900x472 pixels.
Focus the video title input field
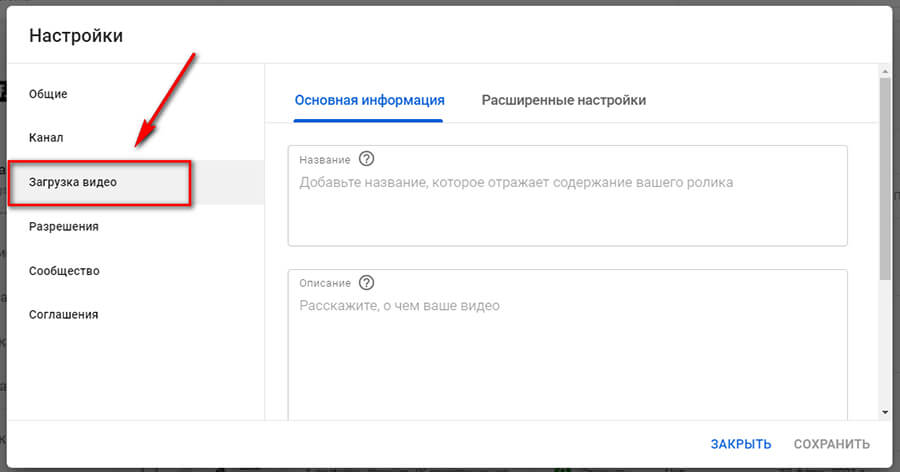(x=567, y=205)
